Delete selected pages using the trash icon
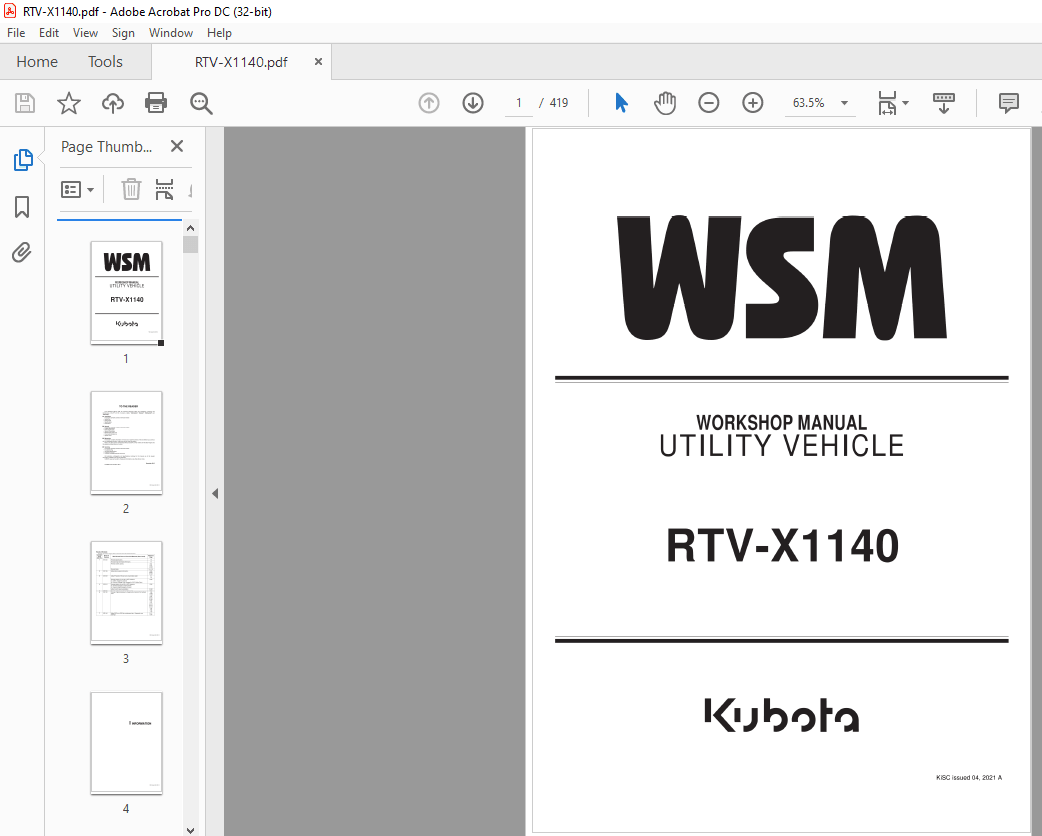Image resolution: width=1042 pixels, height=836 pixels. pyautogui.click(x=131, y=189)
